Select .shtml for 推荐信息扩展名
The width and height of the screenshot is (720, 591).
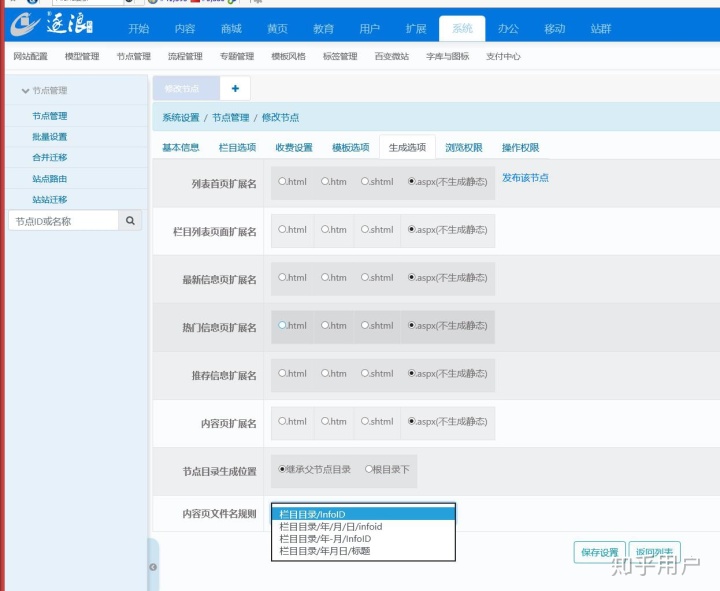click(365, 373)
